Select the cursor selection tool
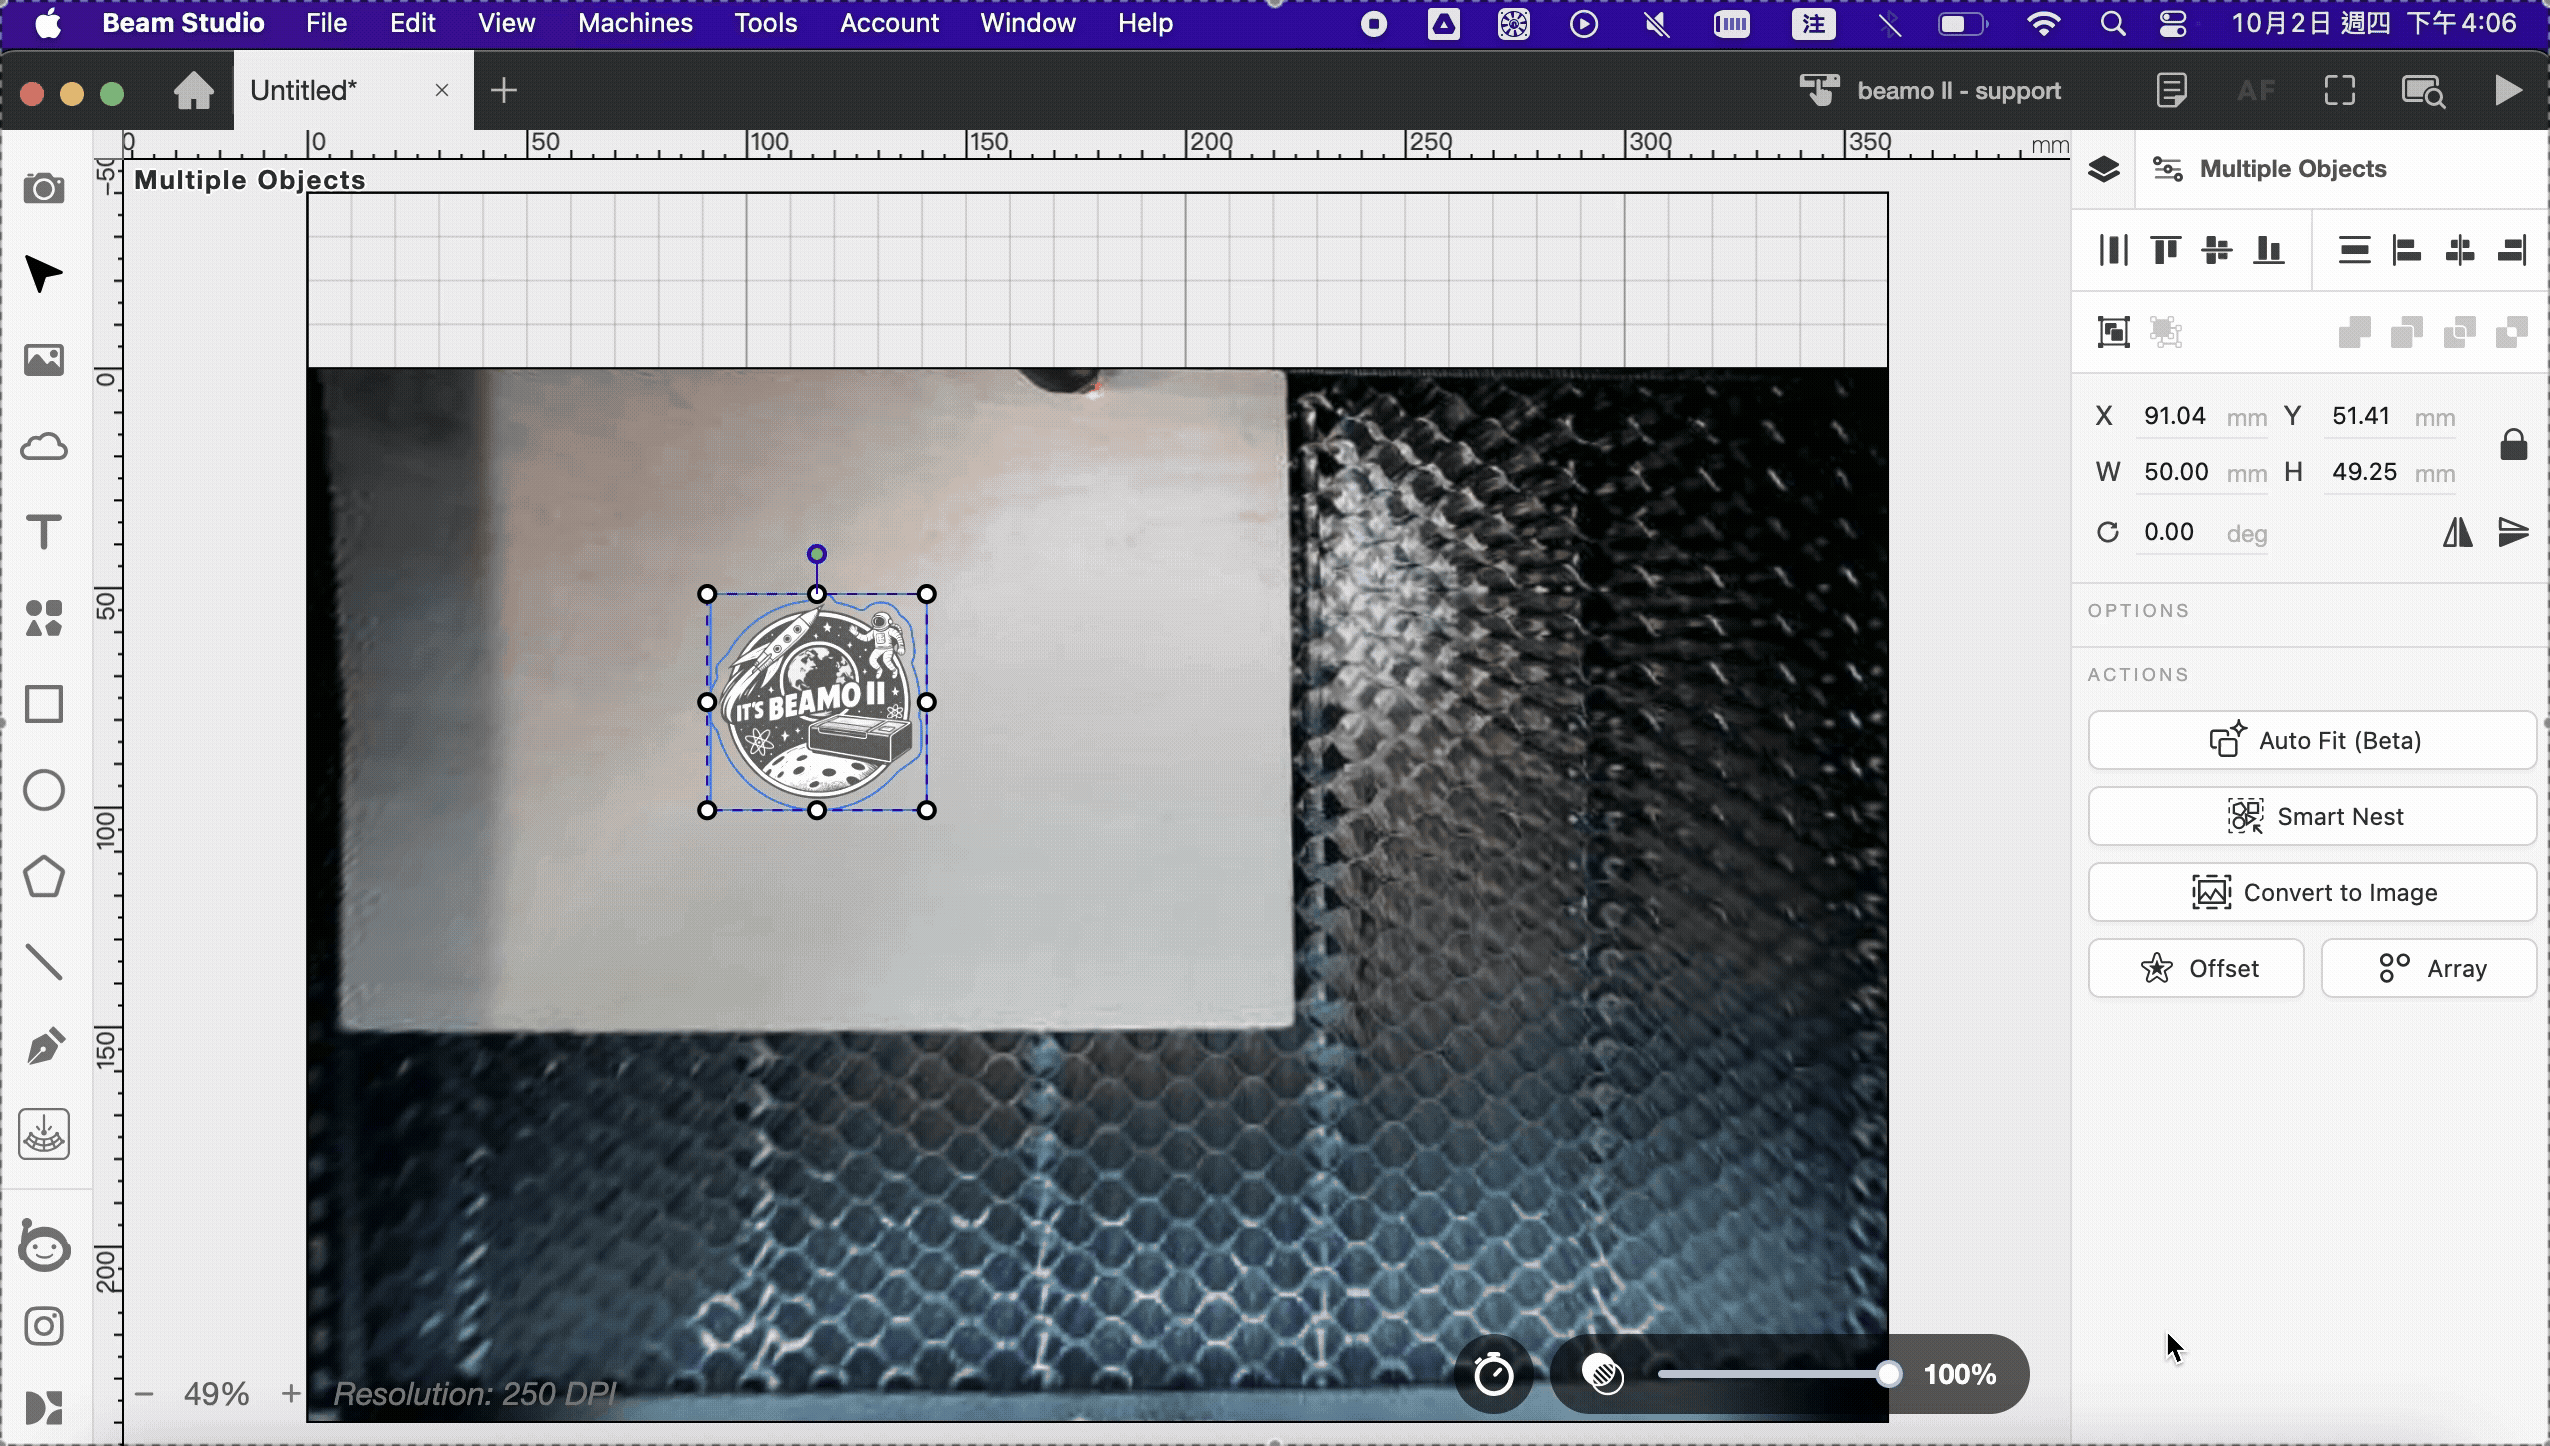Image resolution: width=2550 pixels, height=1446 pixels. pos(44,274)
